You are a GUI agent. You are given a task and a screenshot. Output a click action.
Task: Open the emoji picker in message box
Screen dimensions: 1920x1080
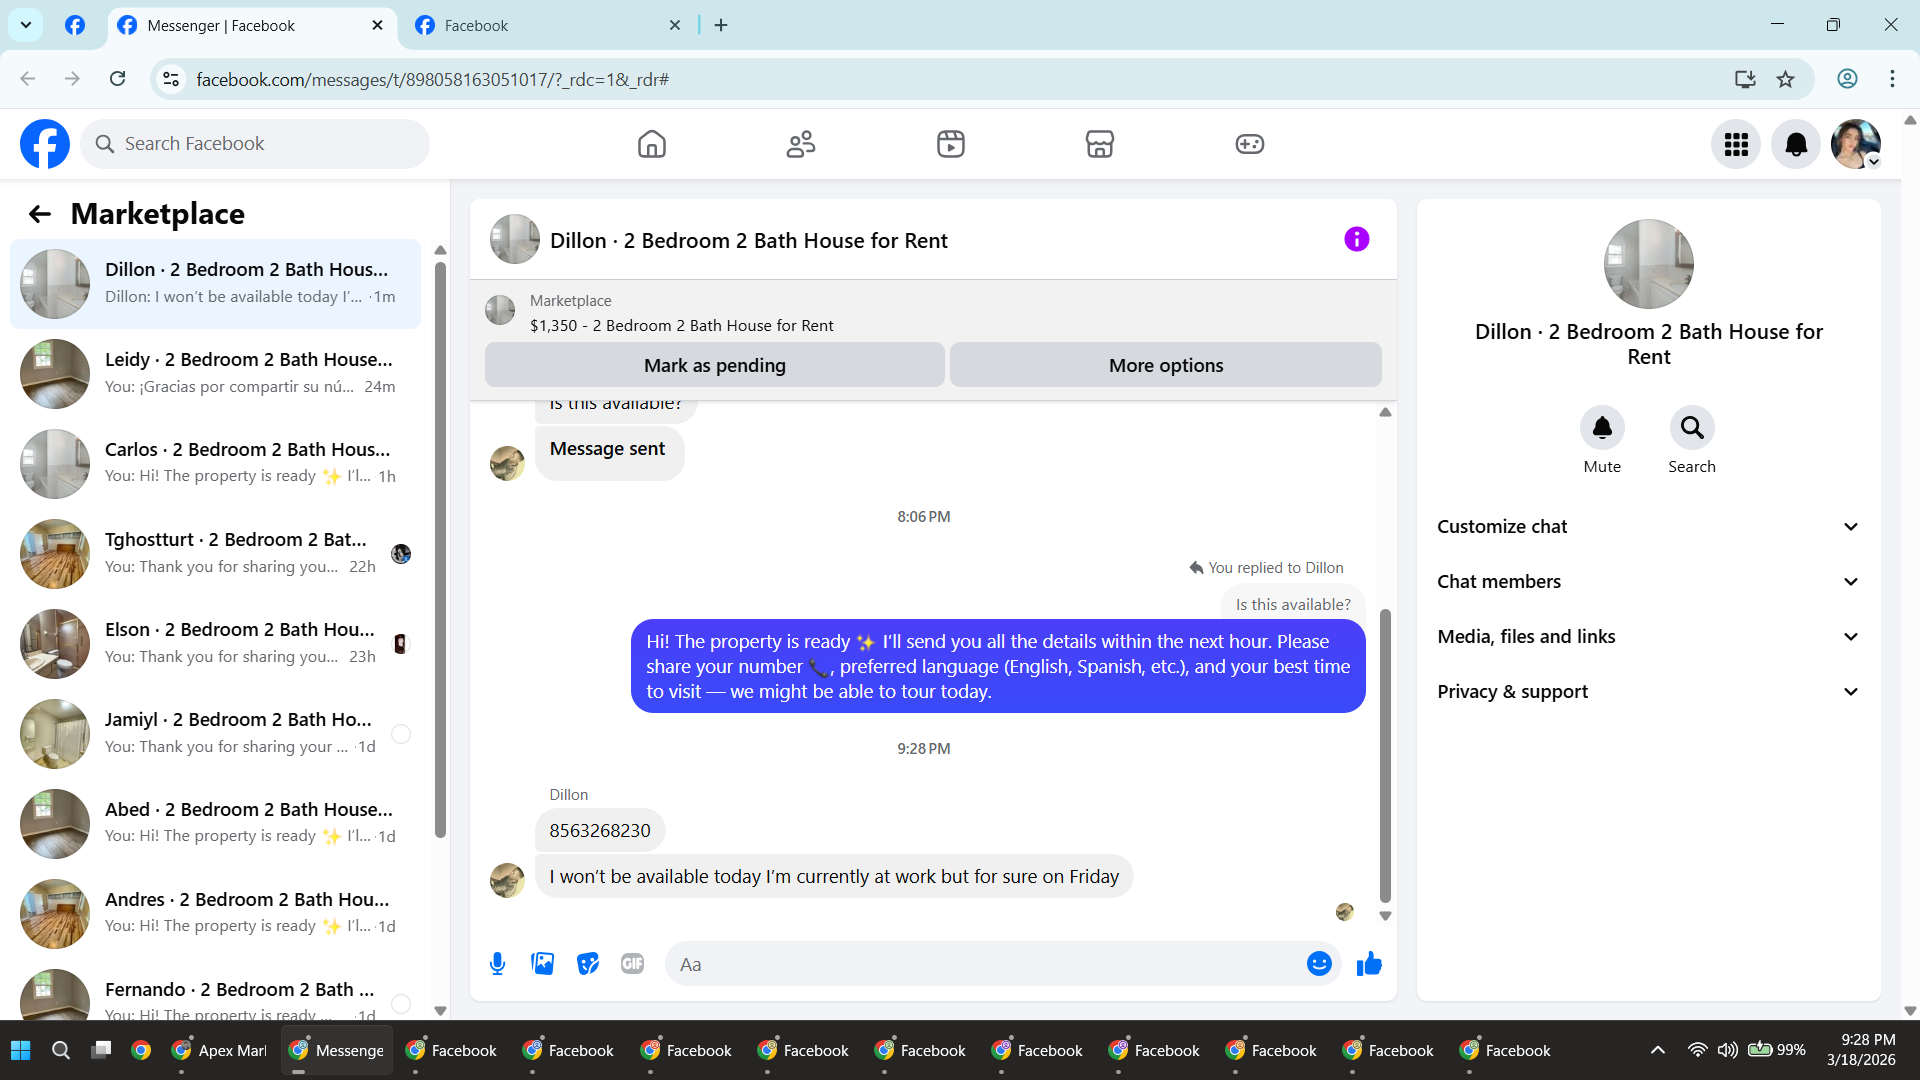[1319, 964]
